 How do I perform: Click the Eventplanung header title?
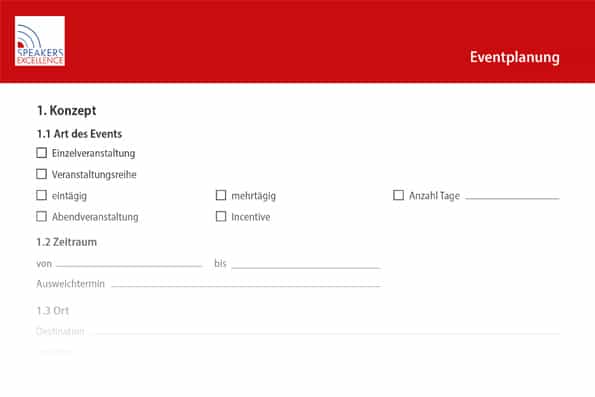point(515,58)
